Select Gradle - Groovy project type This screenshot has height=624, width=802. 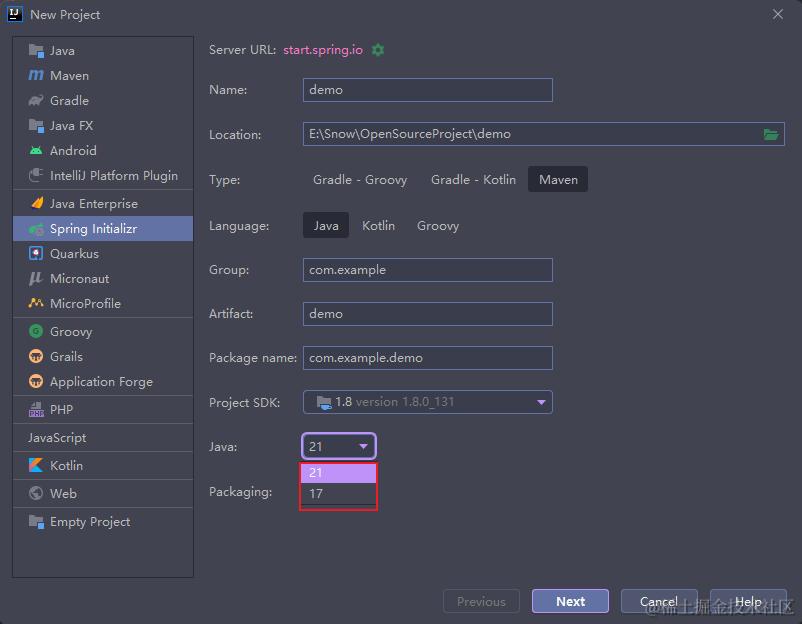tap(360, 180)
